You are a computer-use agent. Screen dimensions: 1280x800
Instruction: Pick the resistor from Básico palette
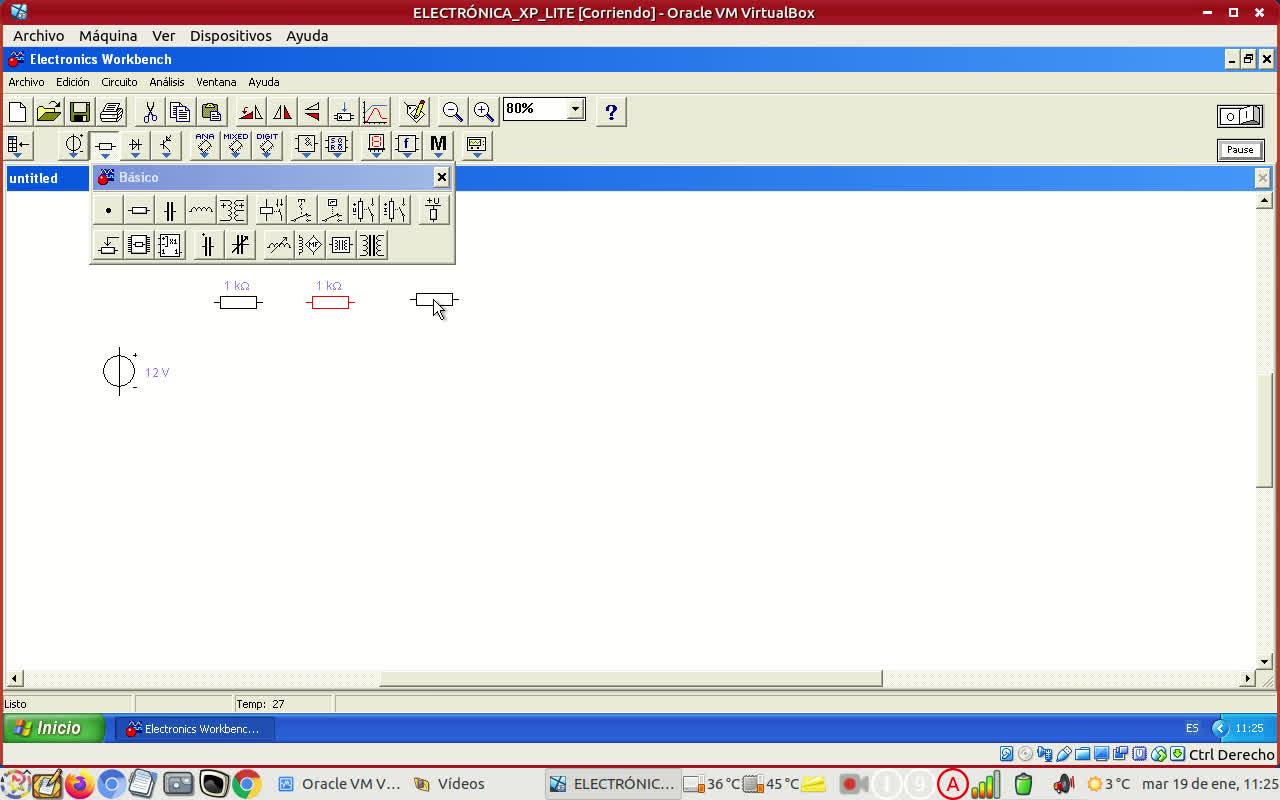(x=139, y=211)
